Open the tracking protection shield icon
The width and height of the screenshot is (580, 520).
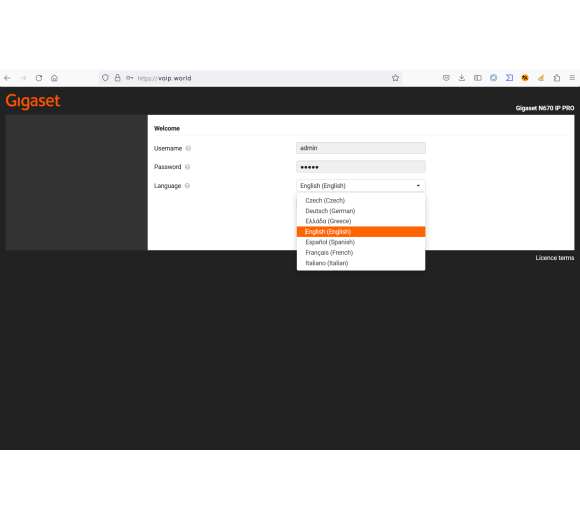105,78
